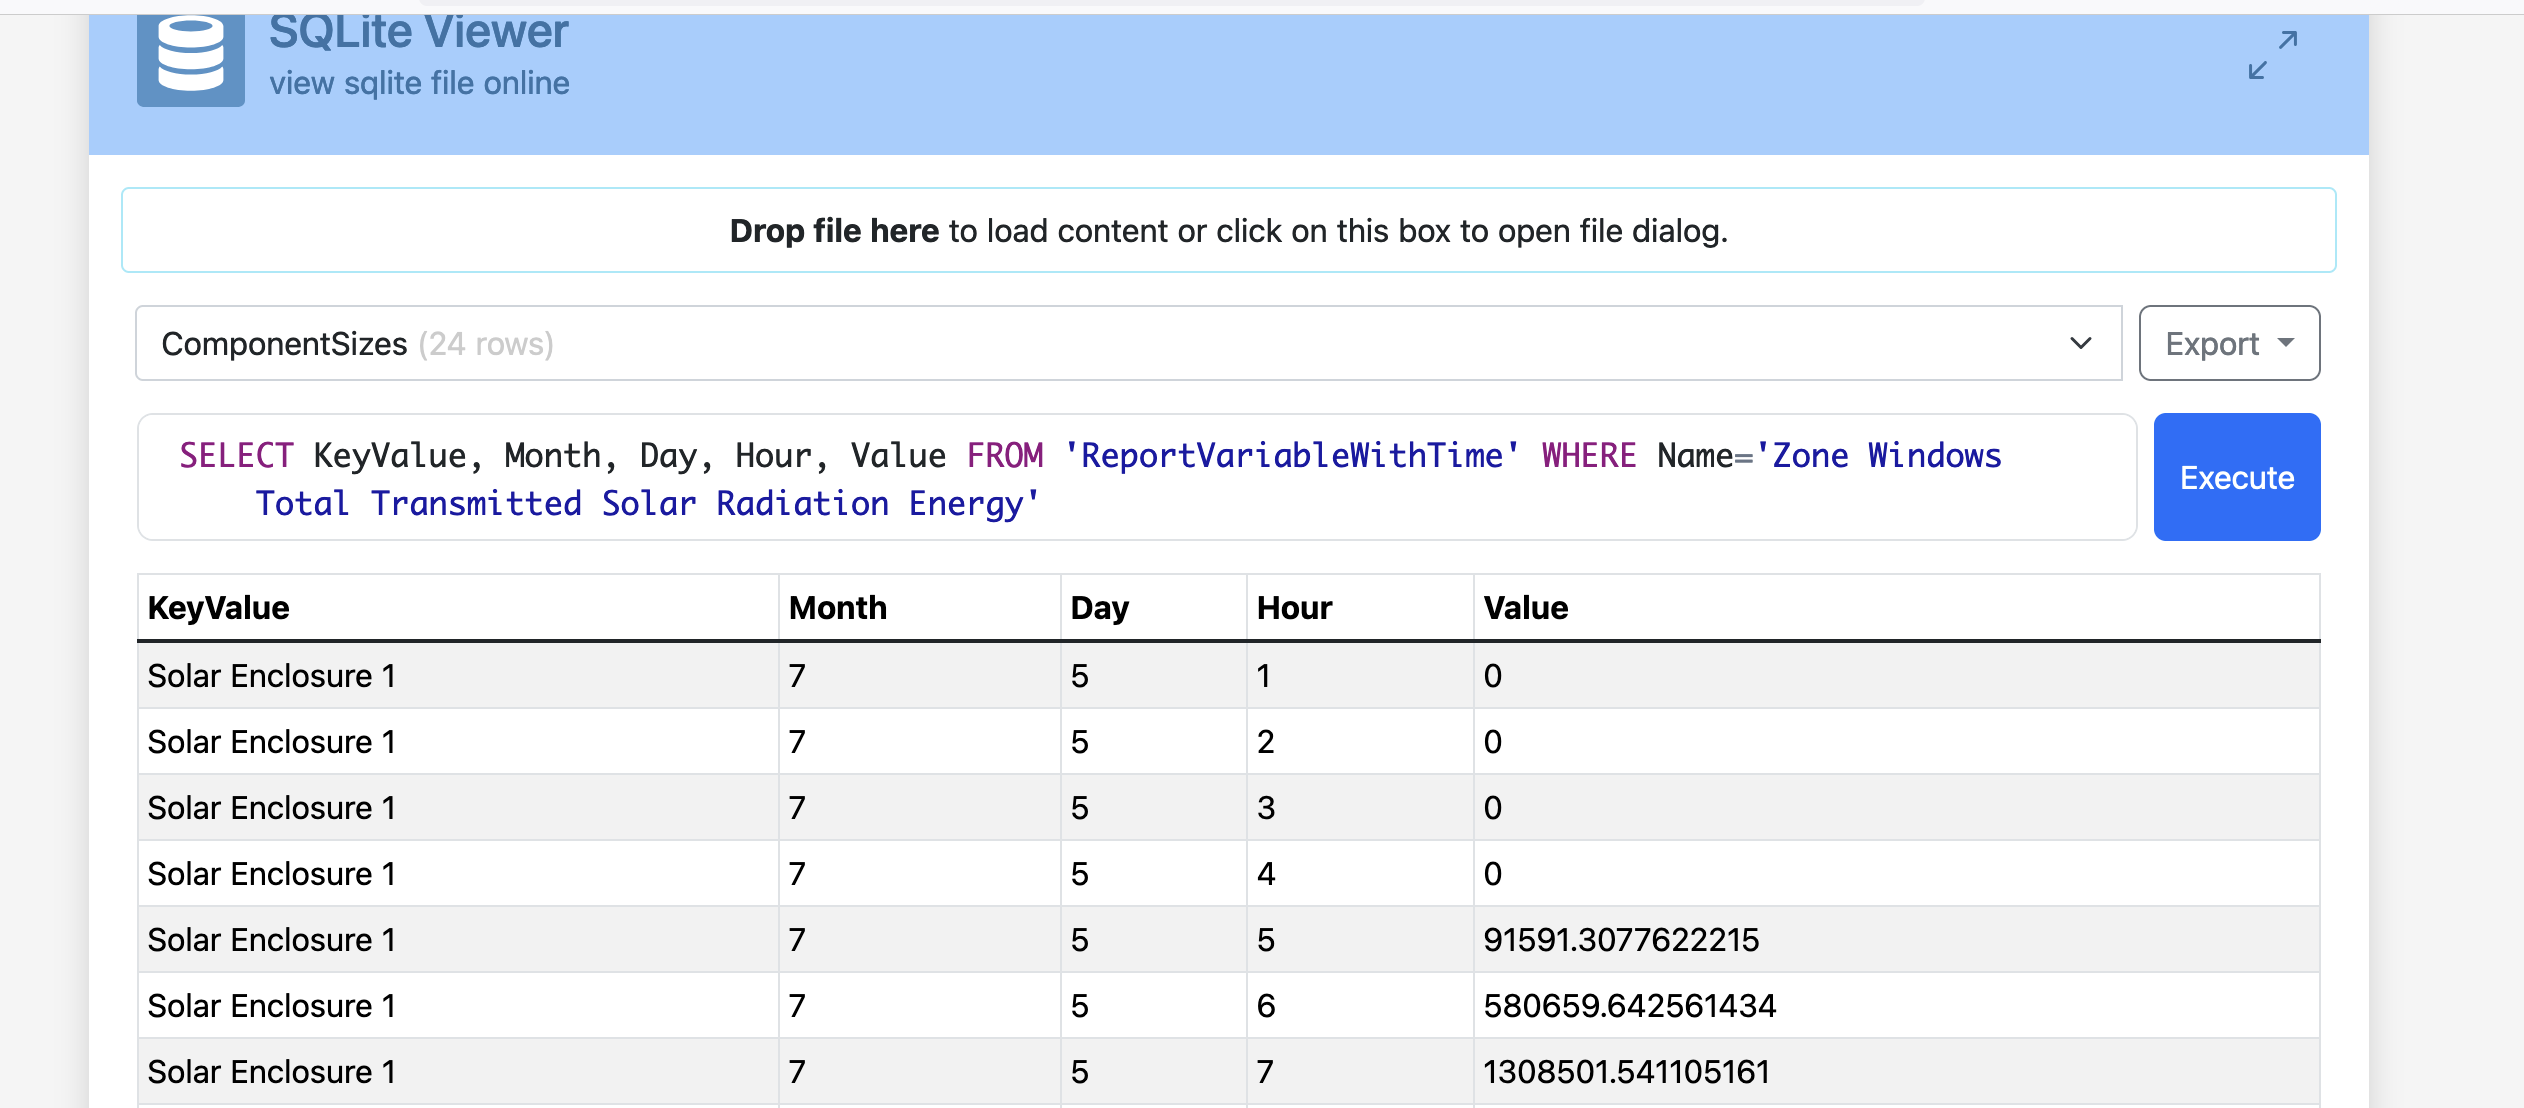The height and width of the screenshot is (1108, 2524).
Task: Click the 'ReportVariableWithTime' string in the query
Action: coord(1292,456)
